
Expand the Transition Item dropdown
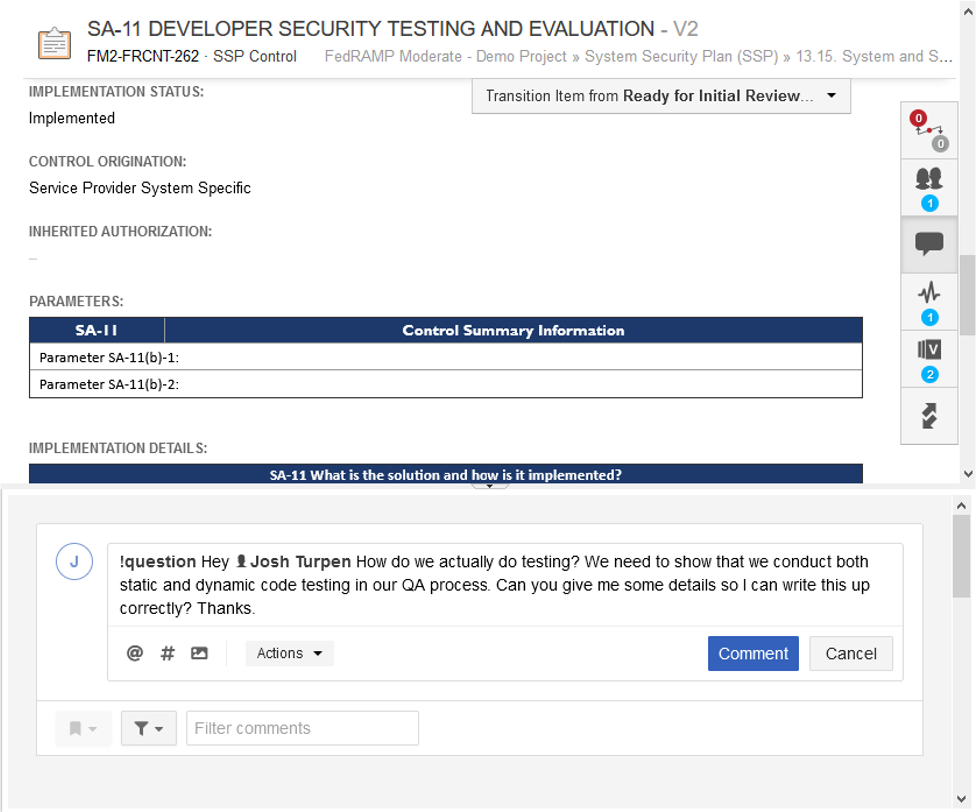(661, 96)
